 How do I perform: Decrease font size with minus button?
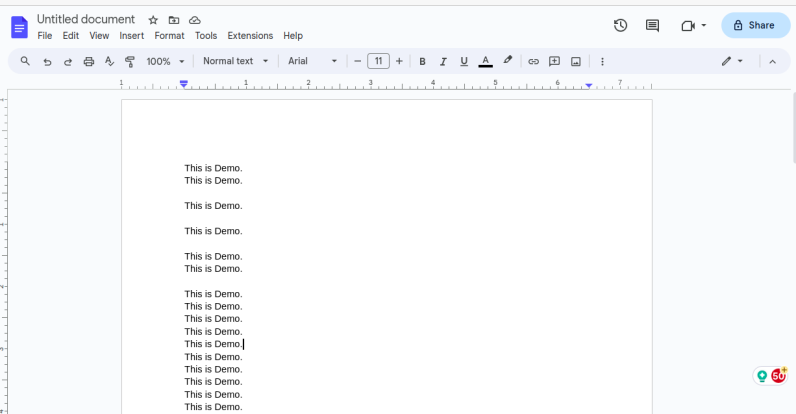pos(357,61)
